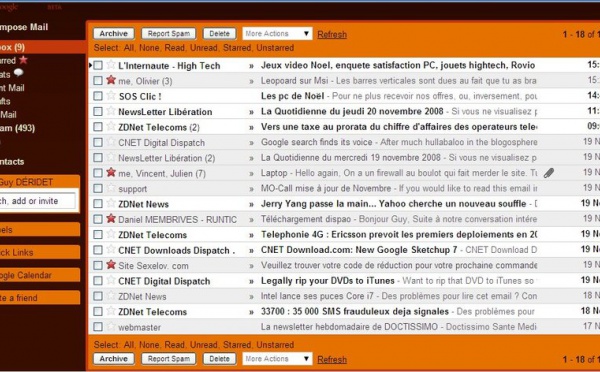
Task: Click the top Report Spam button
Action: pyautogui.click(x=169, y=34)
